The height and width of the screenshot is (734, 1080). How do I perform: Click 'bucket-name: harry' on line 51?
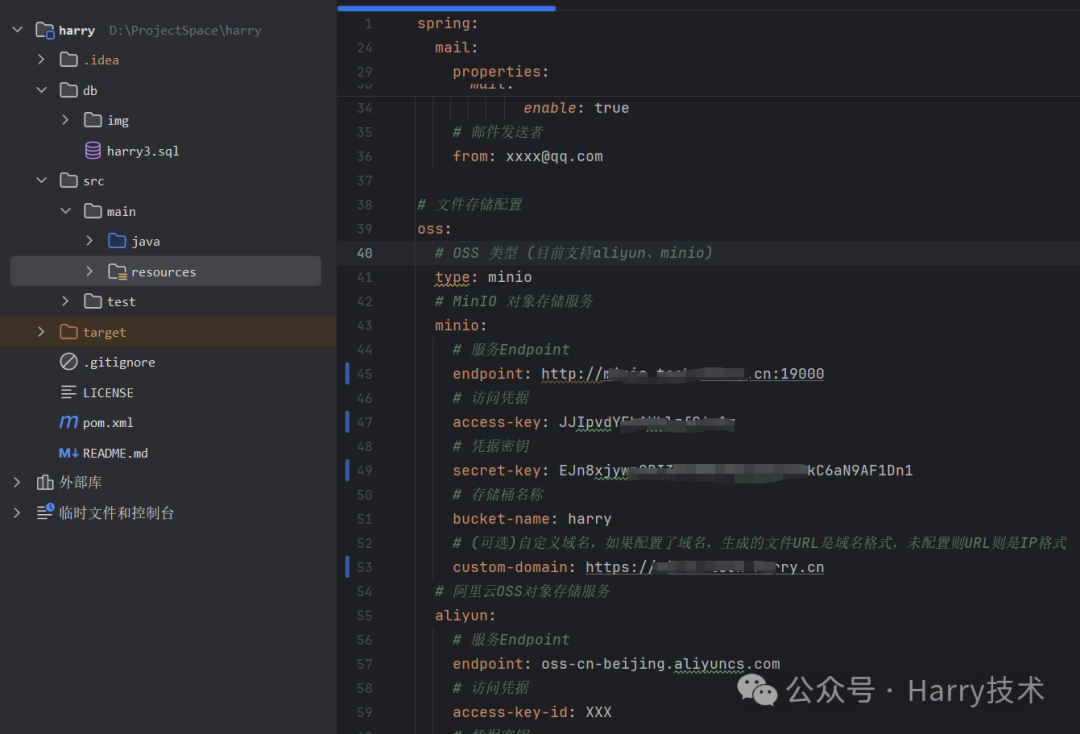(532, 519)
